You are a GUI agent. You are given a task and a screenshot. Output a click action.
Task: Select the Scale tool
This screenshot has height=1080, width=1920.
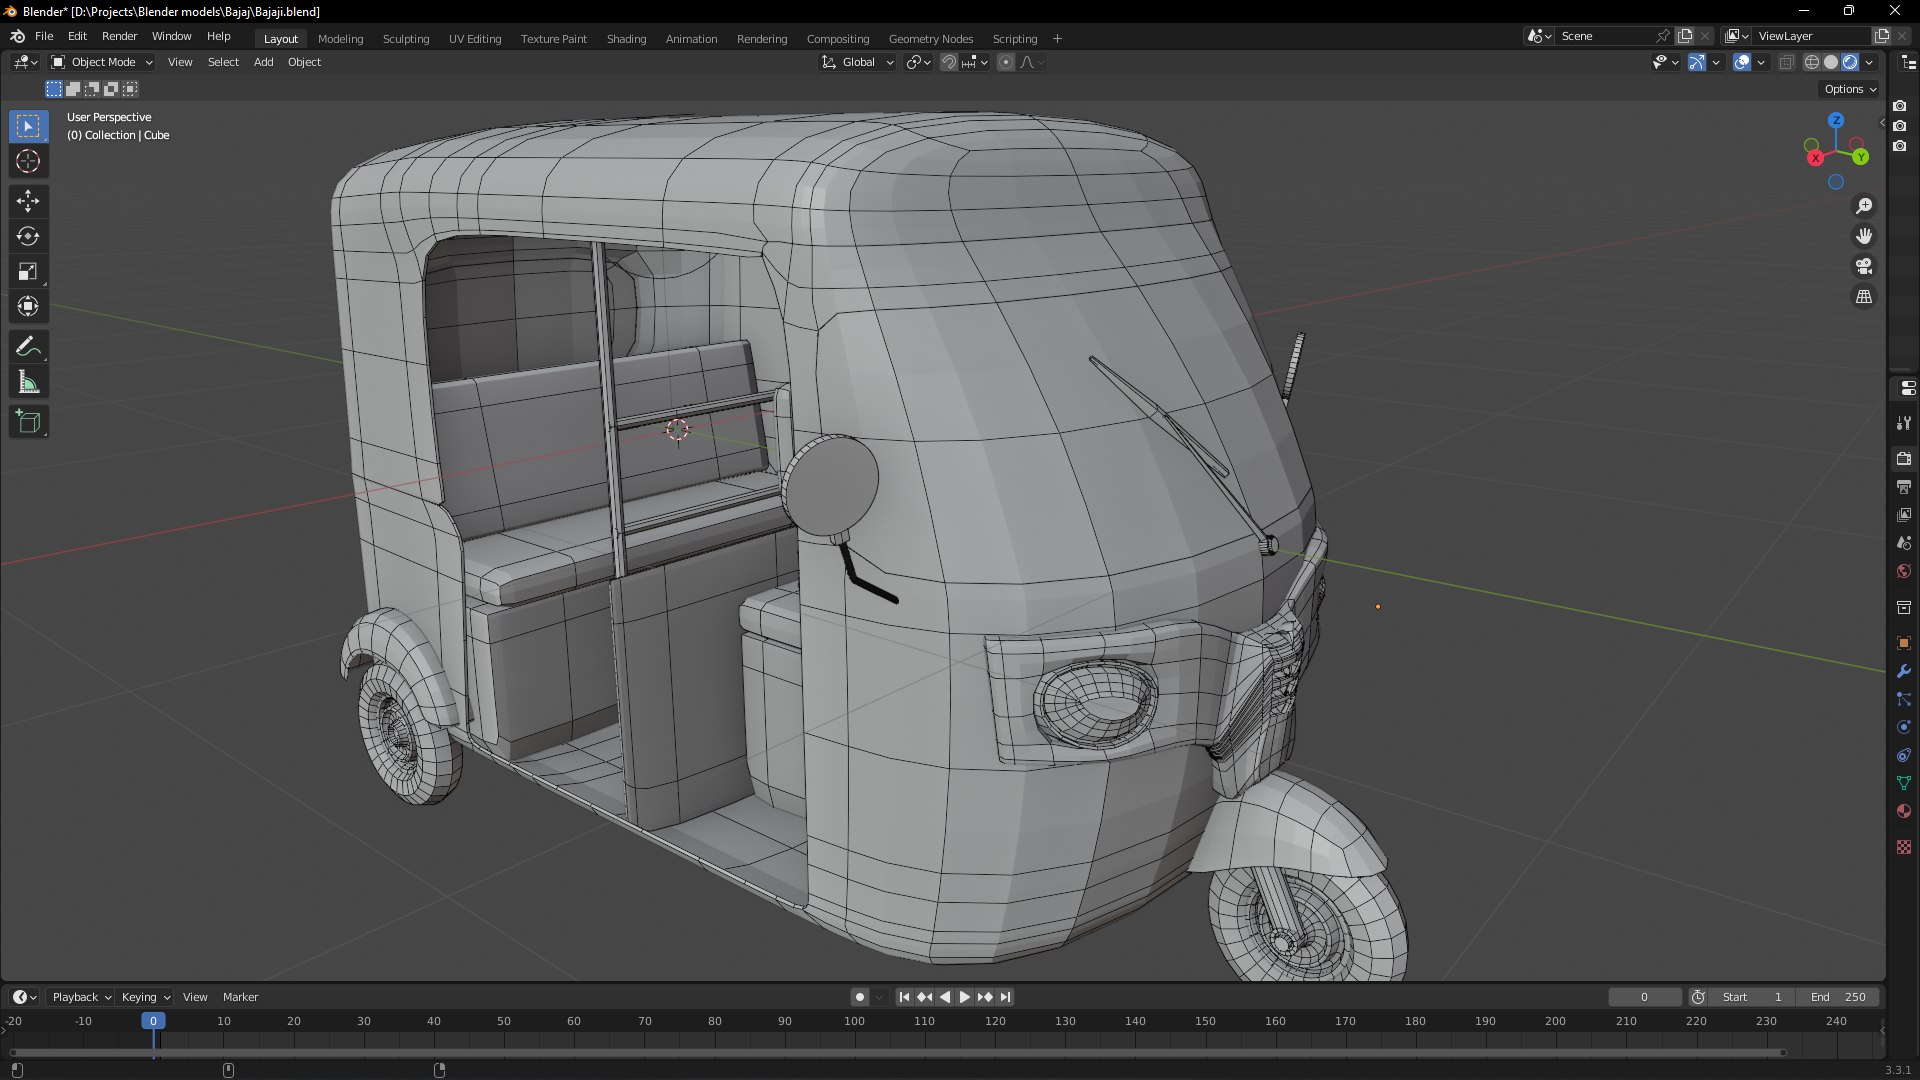(28, 271)
